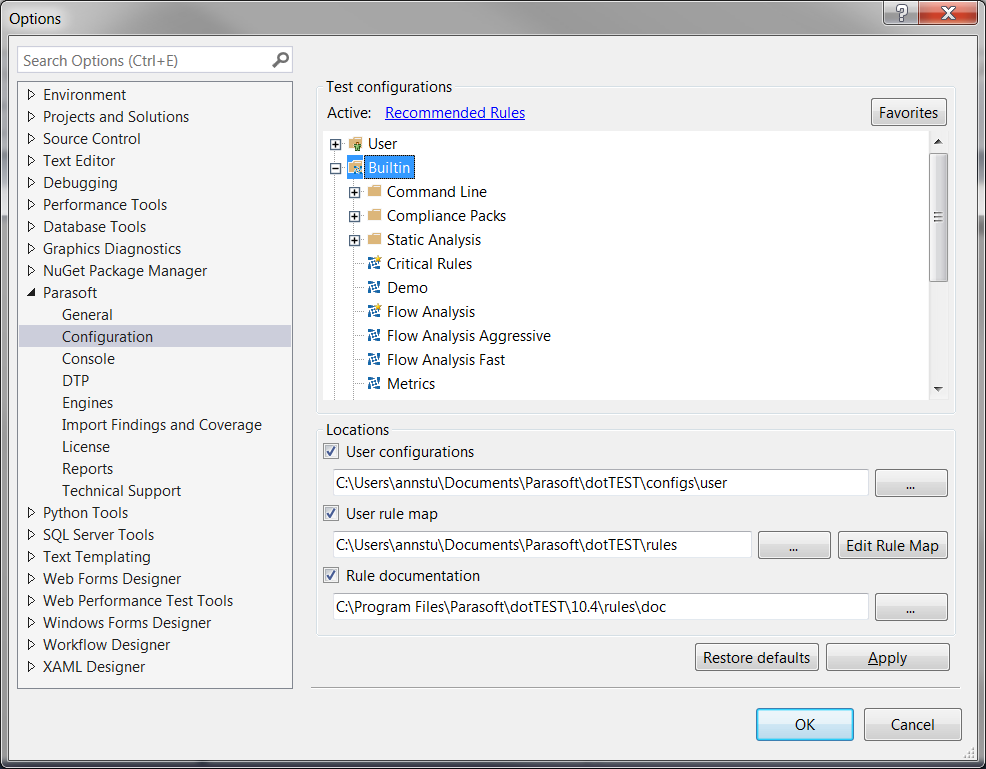986x769 pixels.
Task: Select the Web Forms Designer category
Action: click(112, 578)
